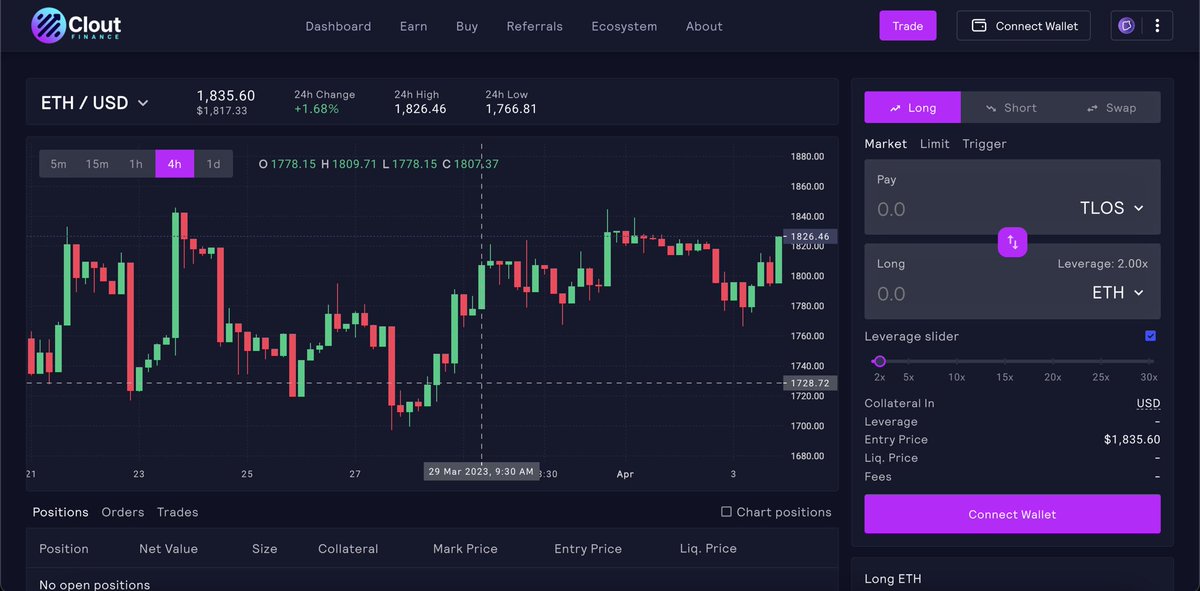The image size is (1200, 591).
Task: Click the purple swap-direction arrows between Pay and Long
Action: tap(1012, 242)
